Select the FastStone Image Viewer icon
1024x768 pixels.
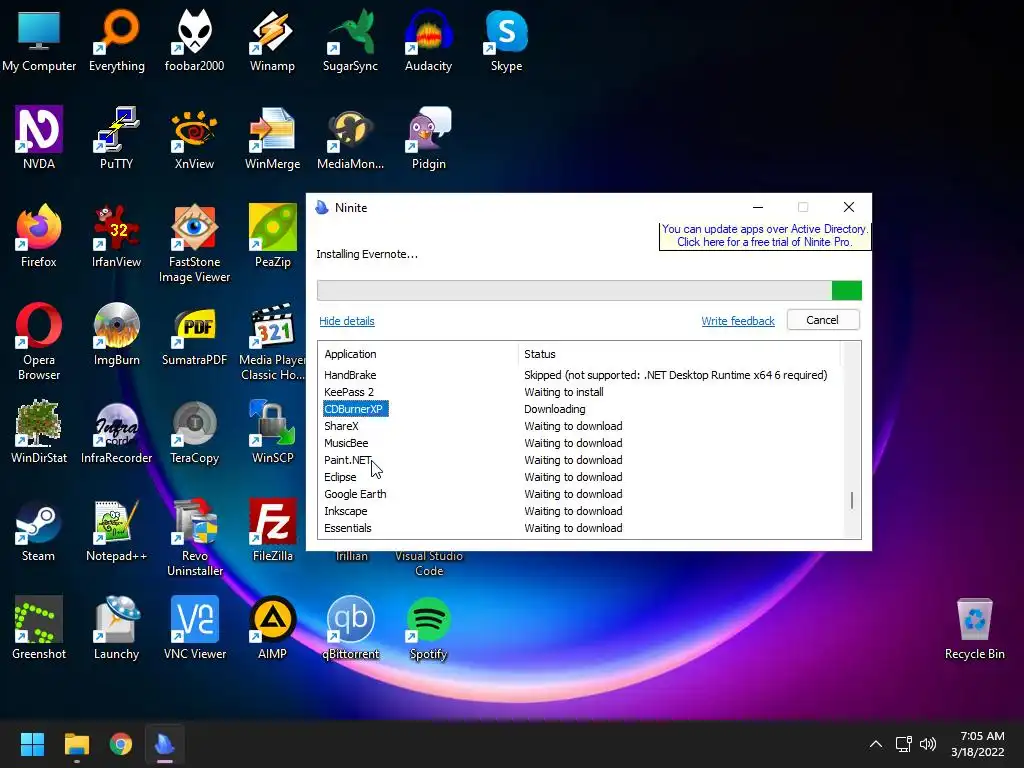pos(195,244)
